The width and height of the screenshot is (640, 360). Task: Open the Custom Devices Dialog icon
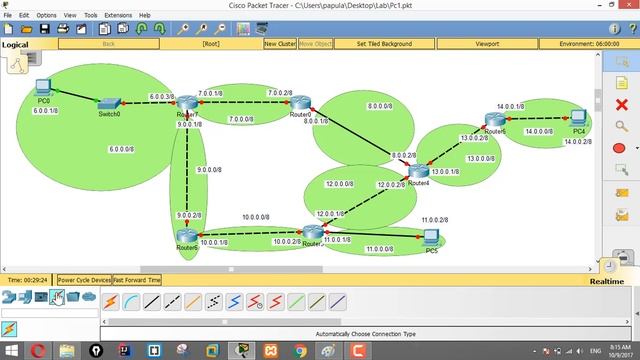pos(262,29)
